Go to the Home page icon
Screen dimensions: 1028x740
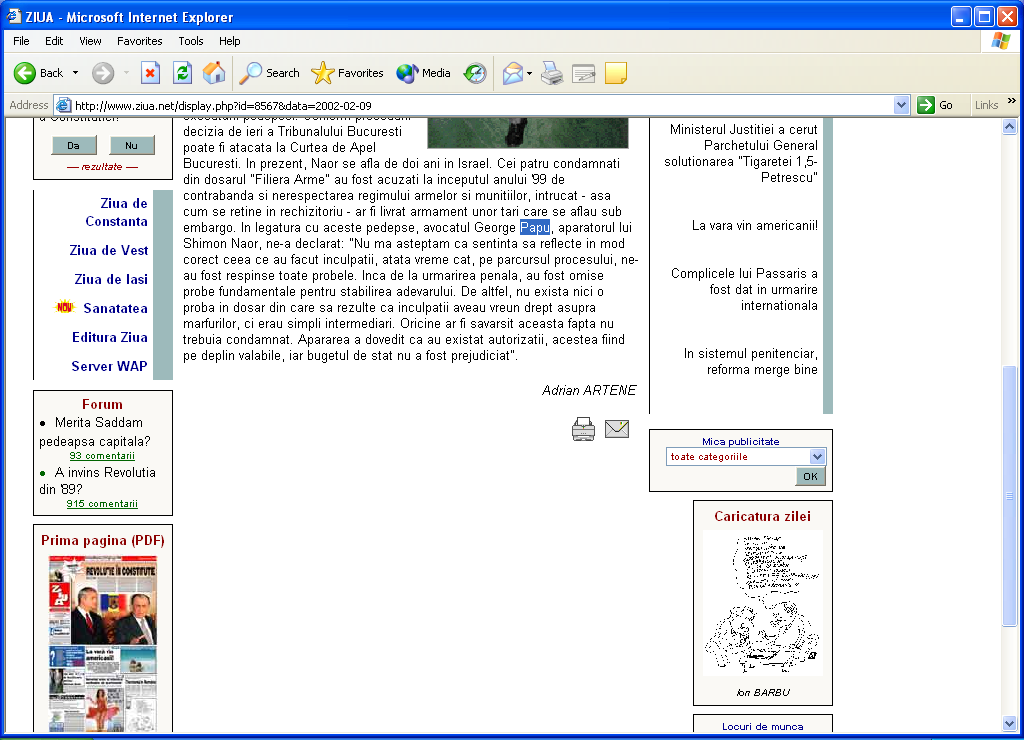point(214,73)
